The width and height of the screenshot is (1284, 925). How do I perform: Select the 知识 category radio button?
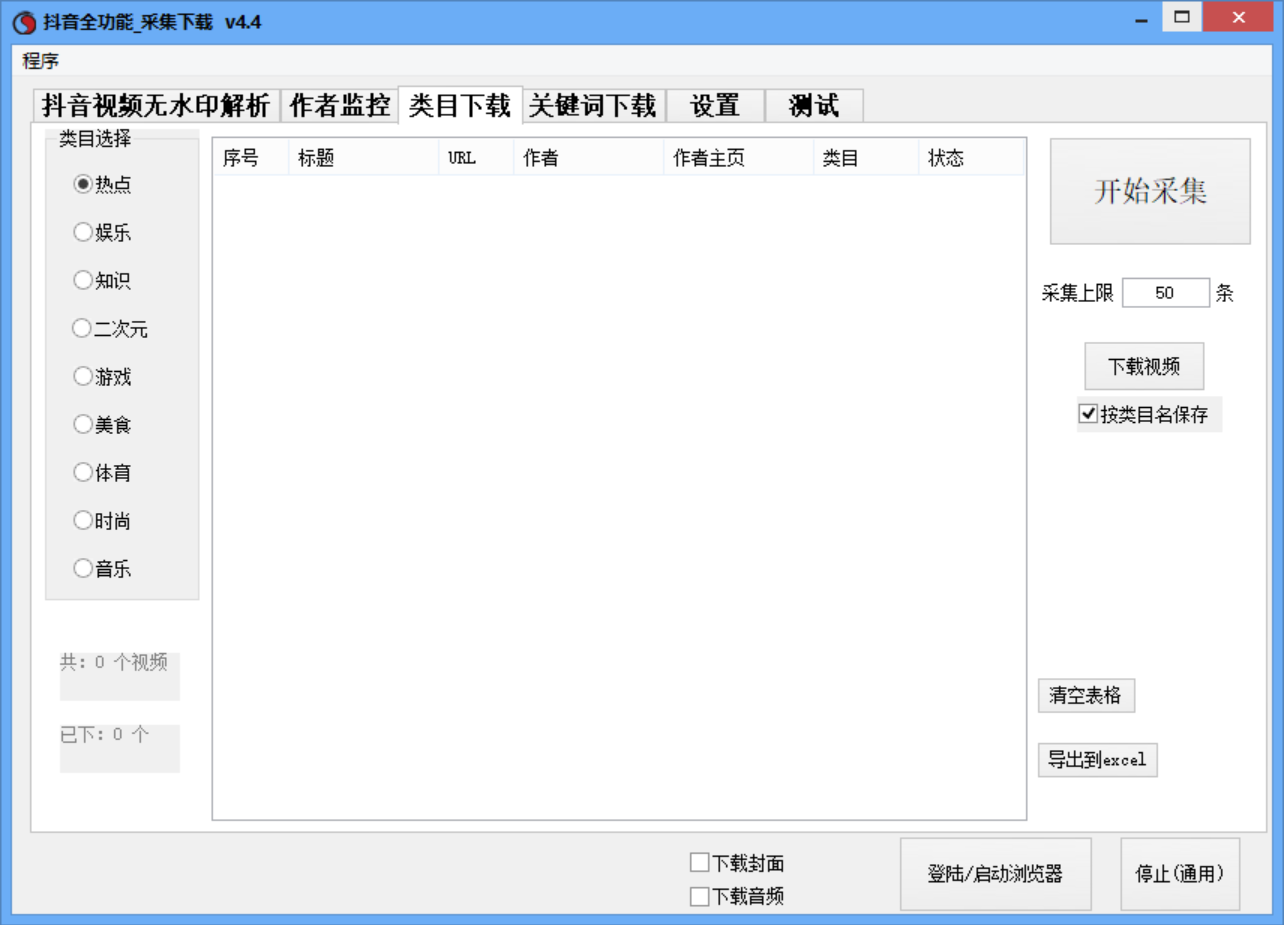click(103, 280)
